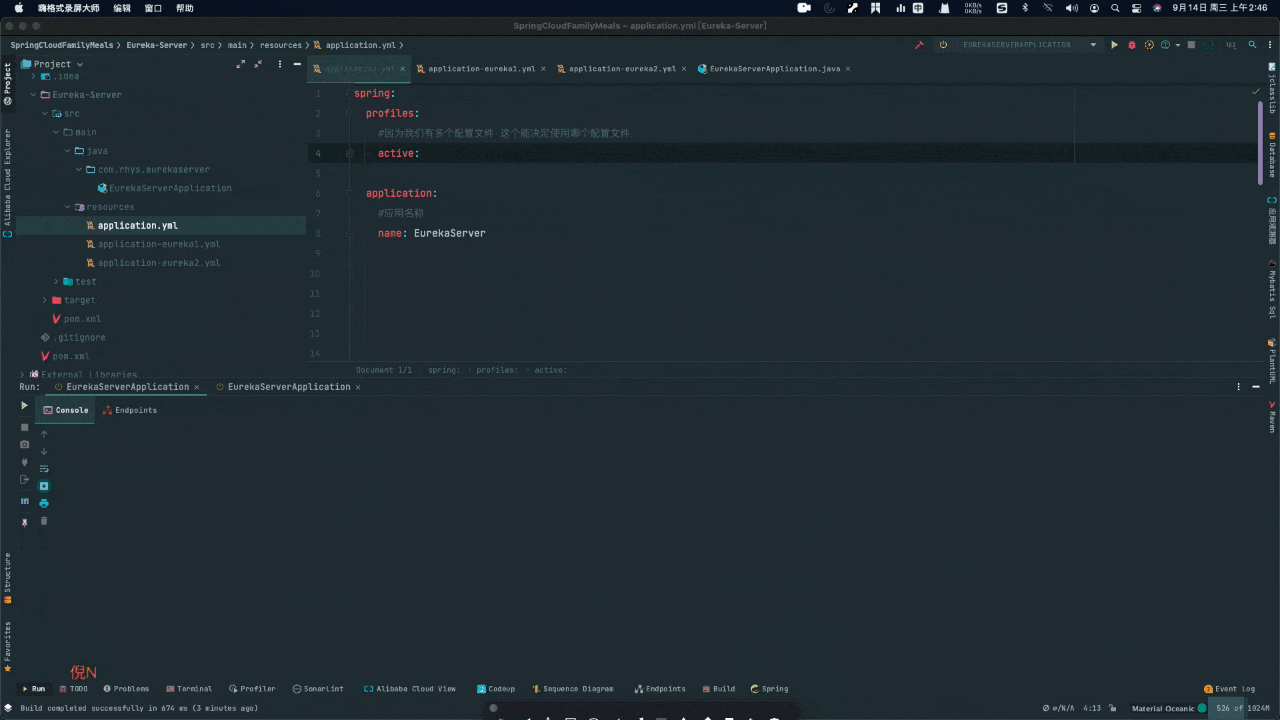The height and width of the screenshot is (720, 1280).
Task: Click the Apple menu icon
Action: point(18,7)
